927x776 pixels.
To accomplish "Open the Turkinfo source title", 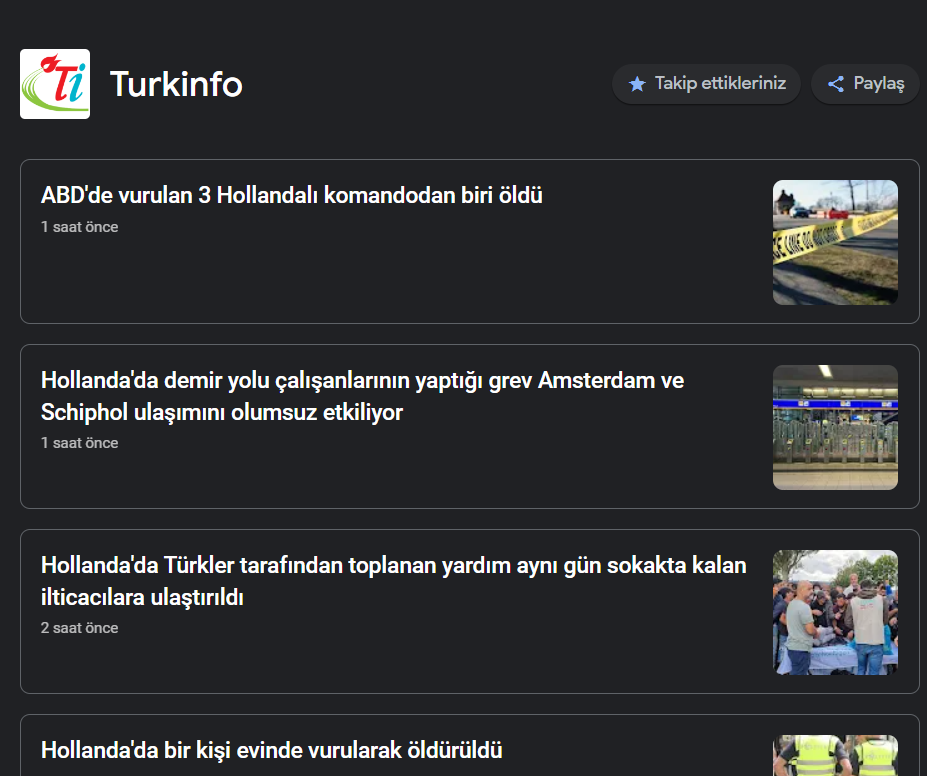I will 176,84.
